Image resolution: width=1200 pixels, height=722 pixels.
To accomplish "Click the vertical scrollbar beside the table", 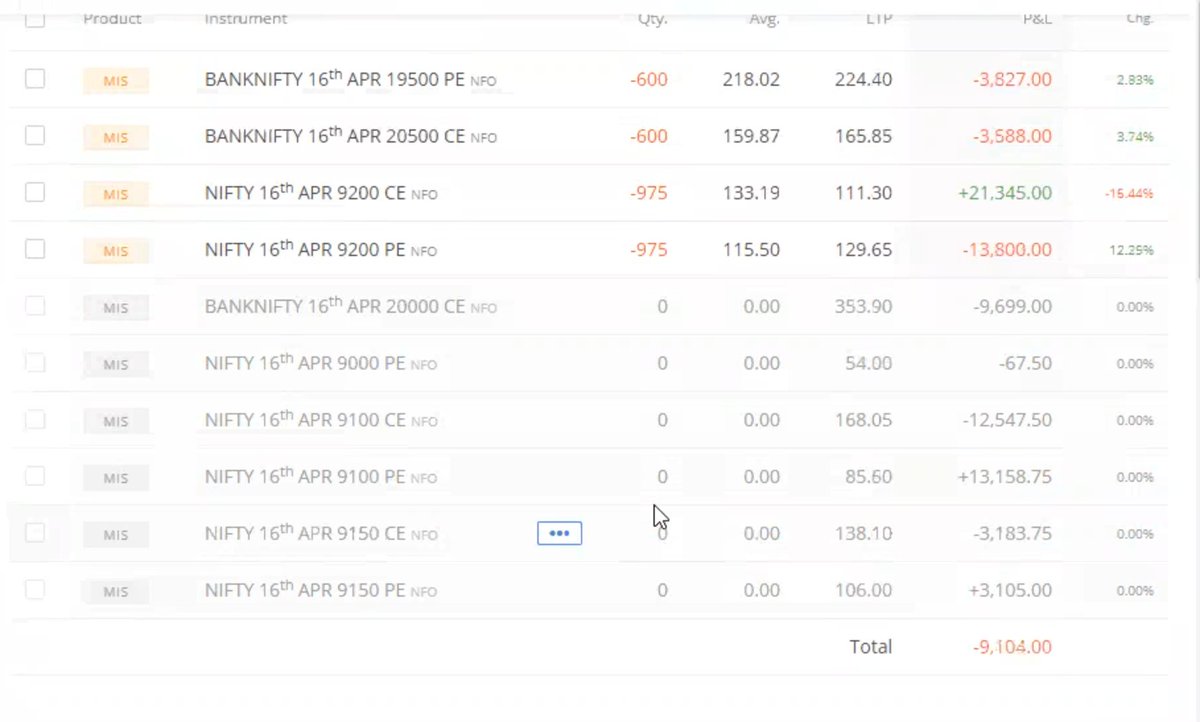I will click(1195, 150).
